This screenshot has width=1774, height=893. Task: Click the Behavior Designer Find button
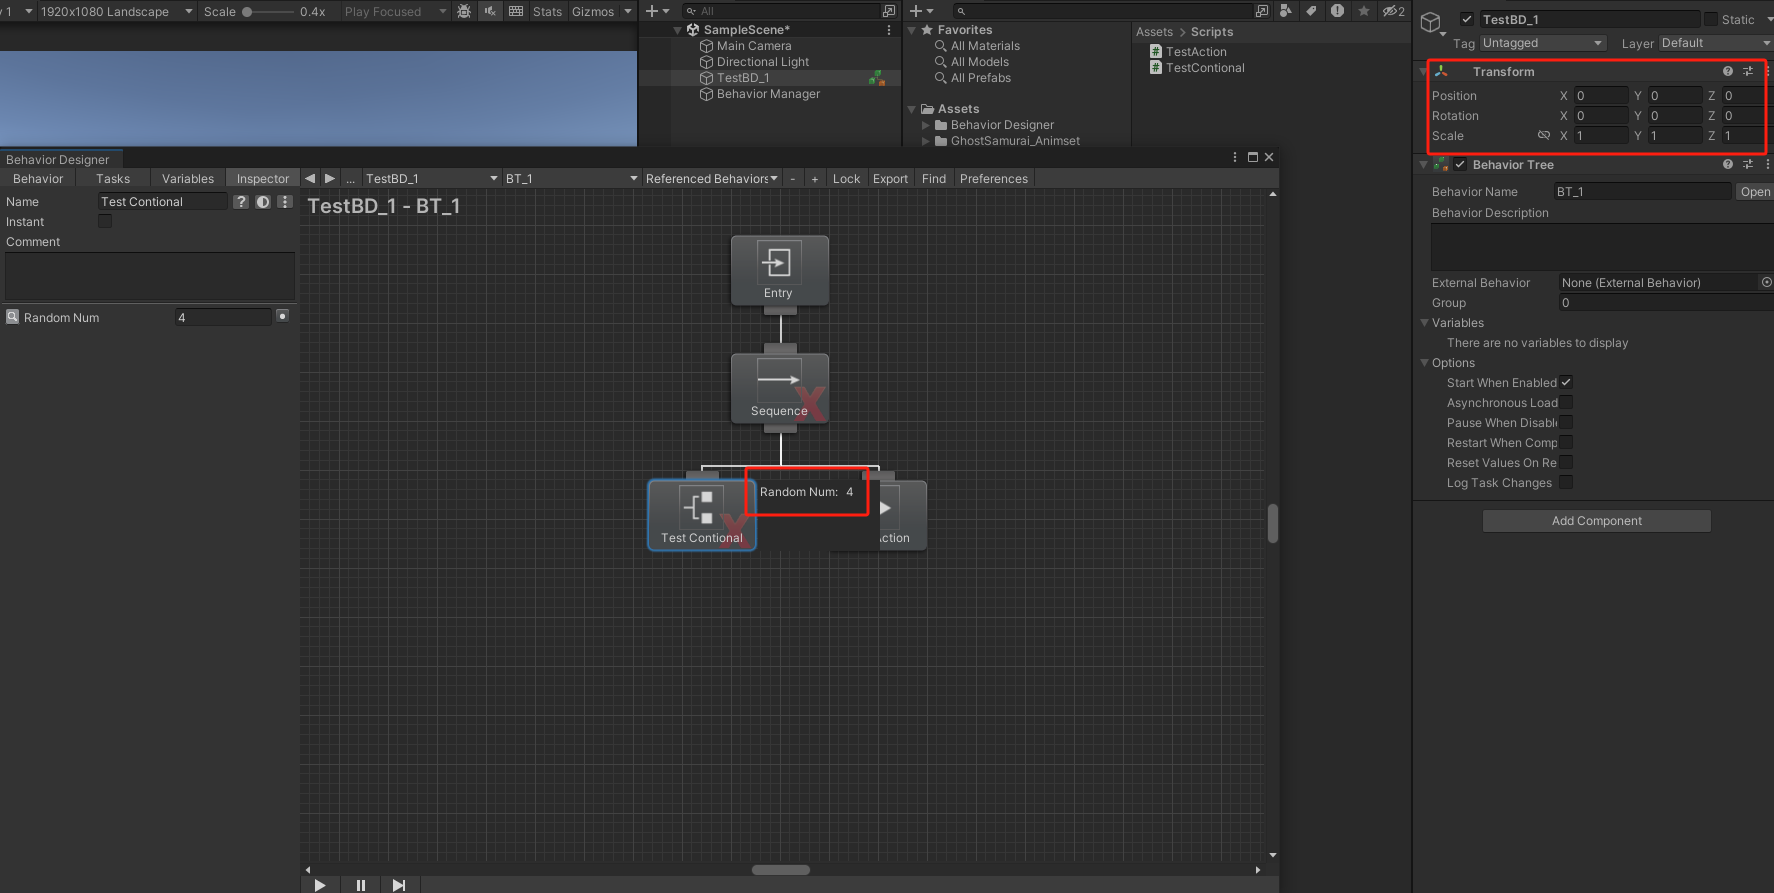(934, 178)
